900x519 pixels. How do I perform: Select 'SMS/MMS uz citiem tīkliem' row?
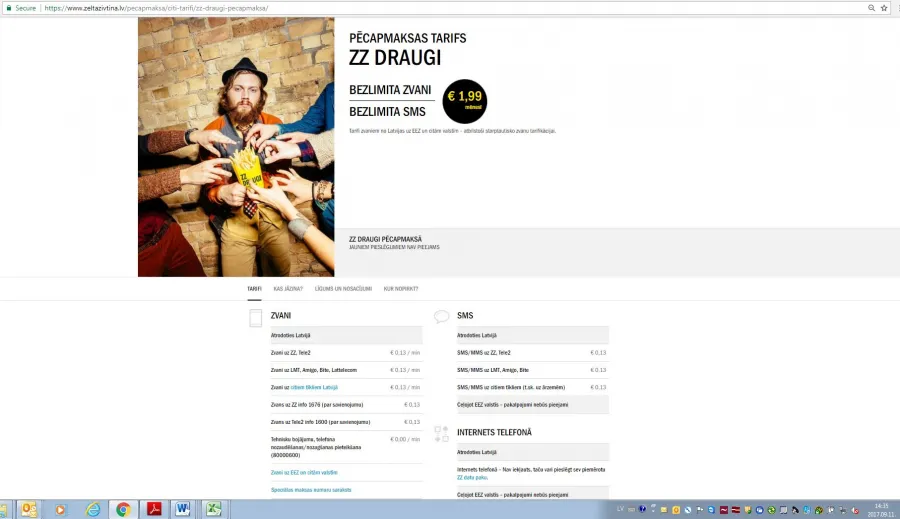[532, 388]
